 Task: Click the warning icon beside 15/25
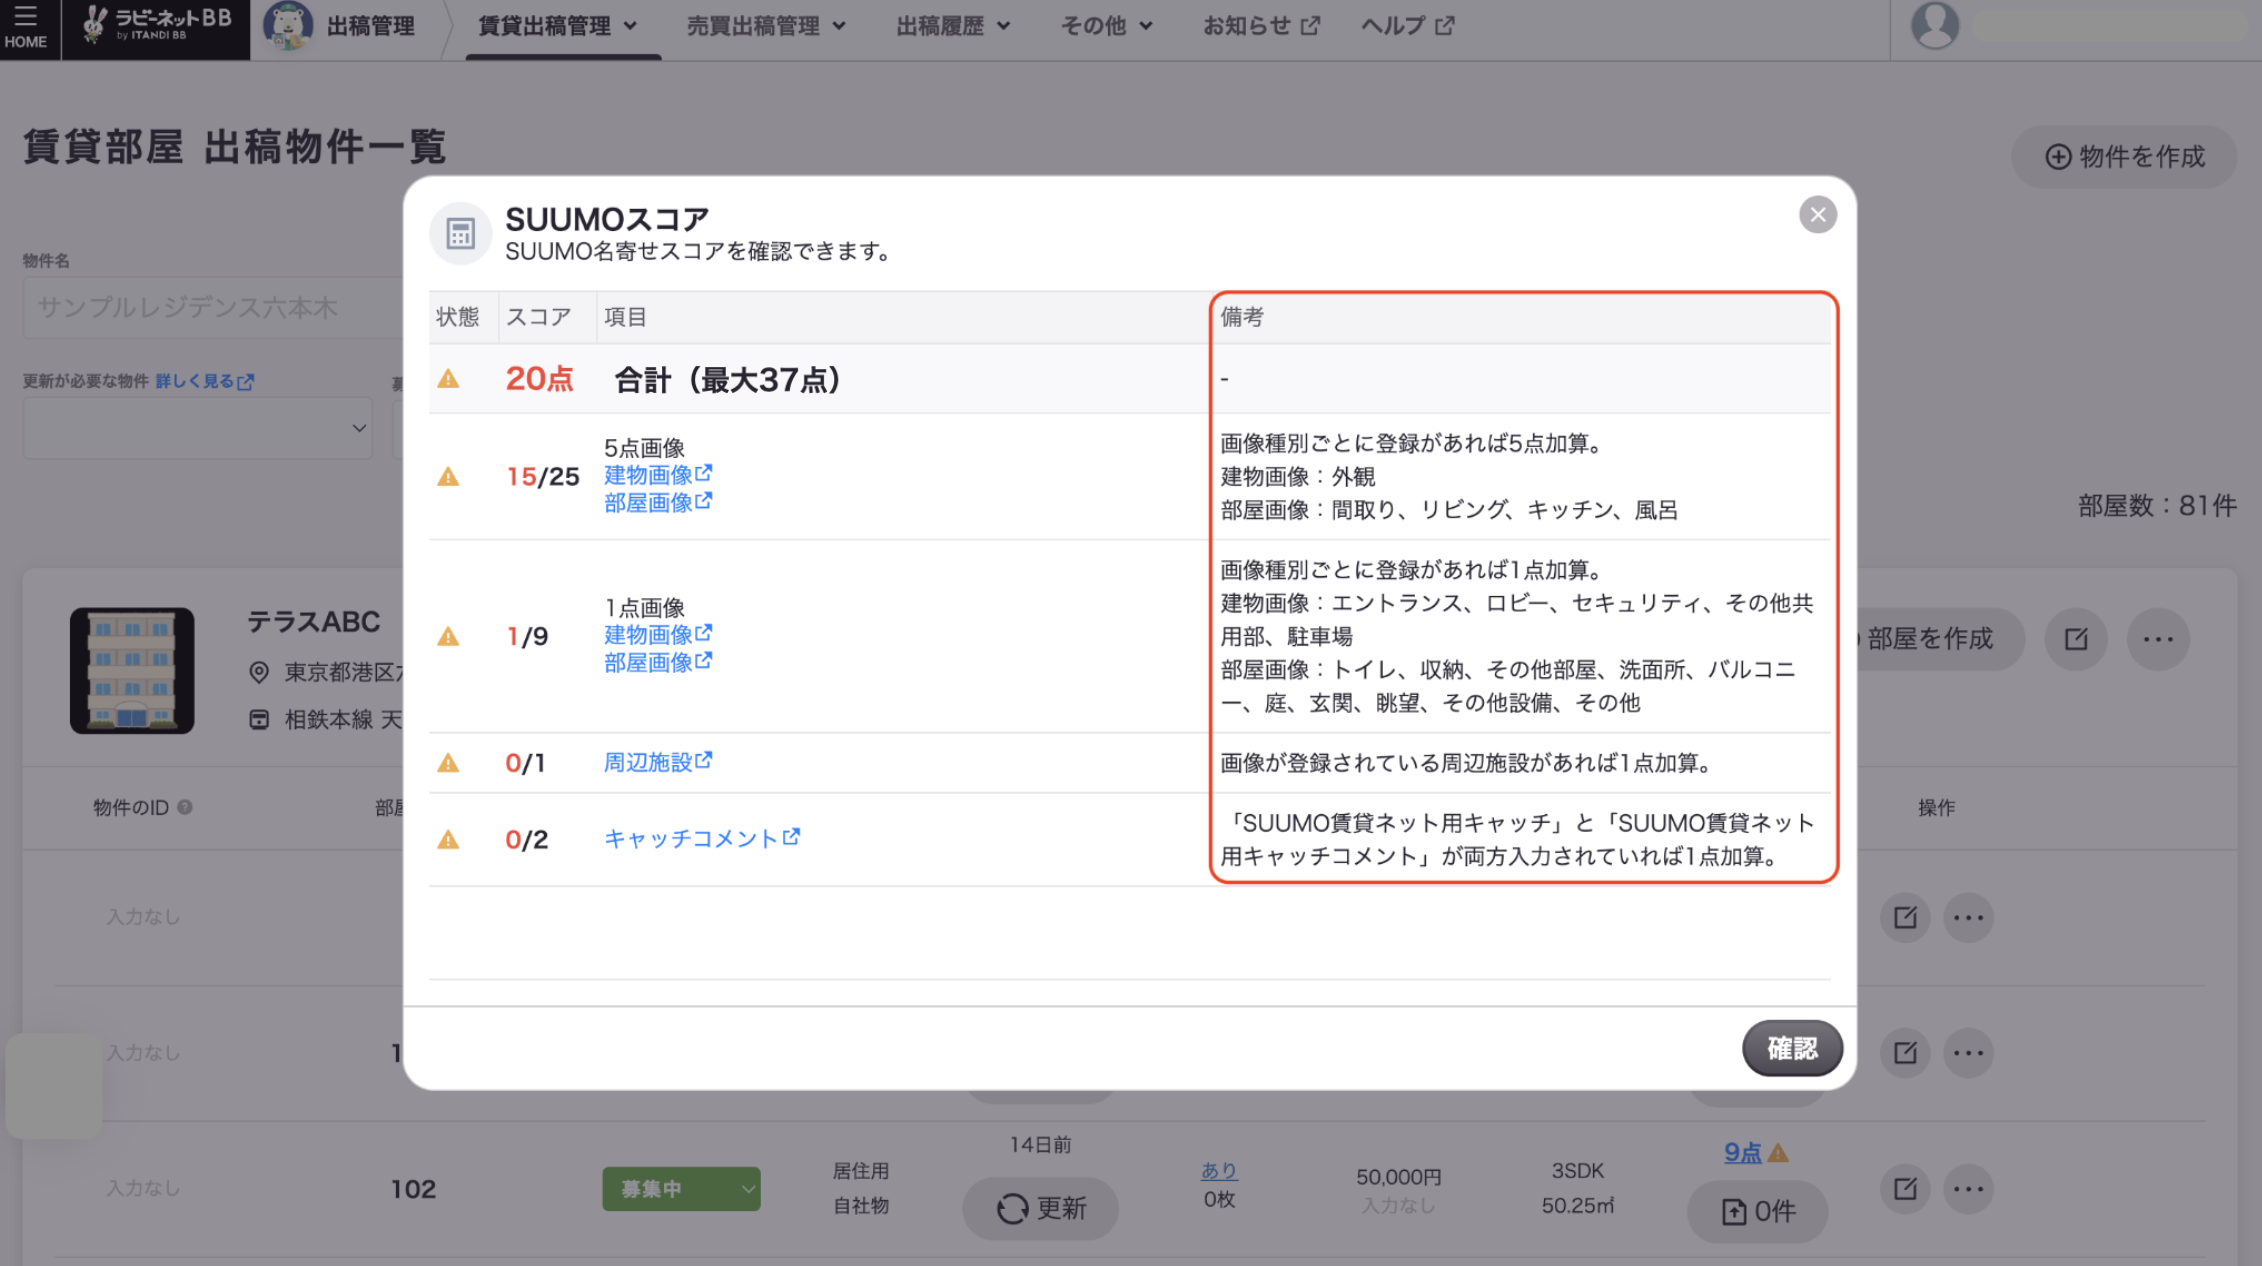click(448, 477)
